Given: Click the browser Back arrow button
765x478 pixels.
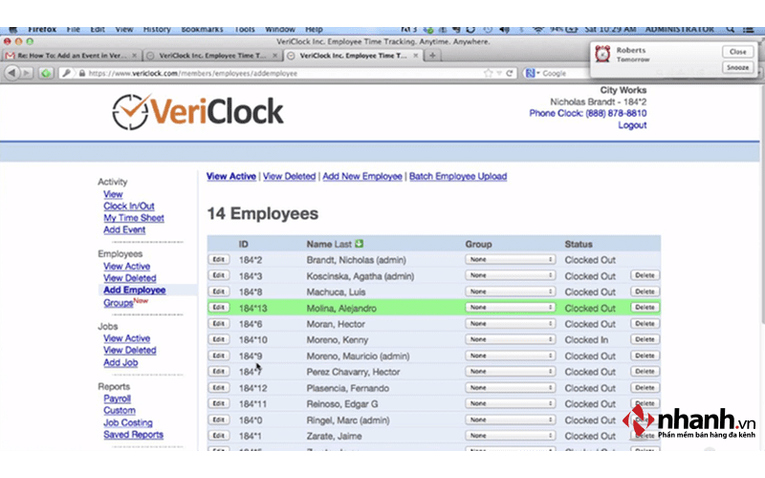Looking at the screenshot, I should click(x=13, y=73).
